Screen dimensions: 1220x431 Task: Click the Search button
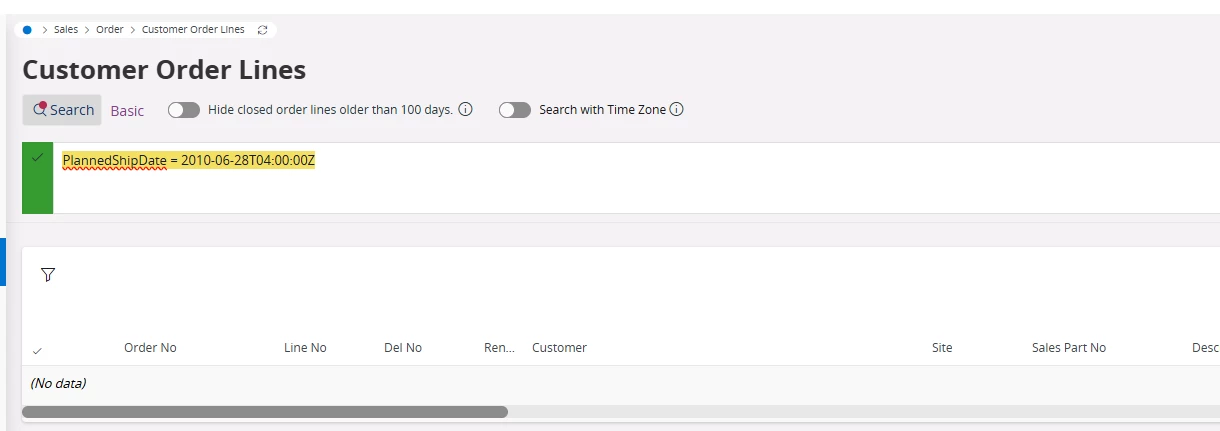[62, 110]
